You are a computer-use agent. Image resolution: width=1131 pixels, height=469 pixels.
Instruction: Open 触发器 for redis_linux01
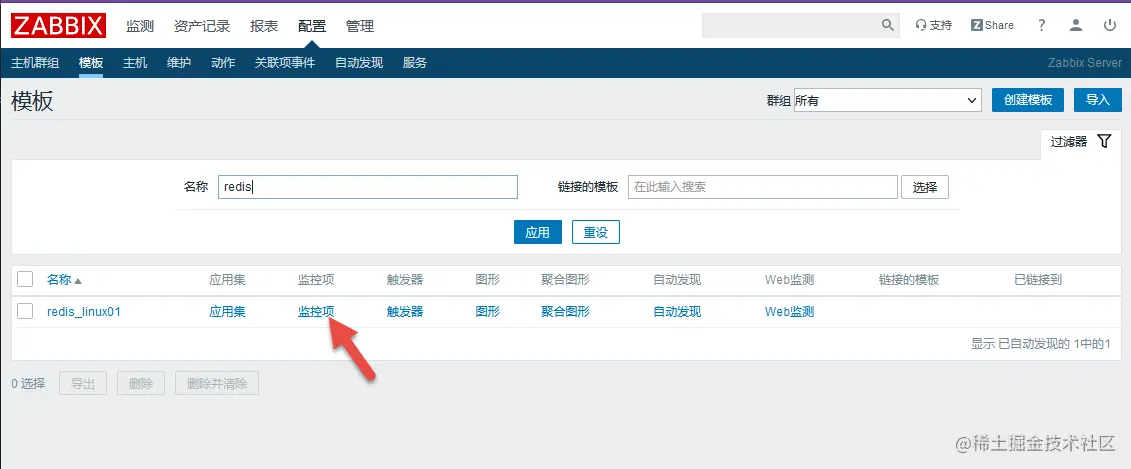pos(405,312)
